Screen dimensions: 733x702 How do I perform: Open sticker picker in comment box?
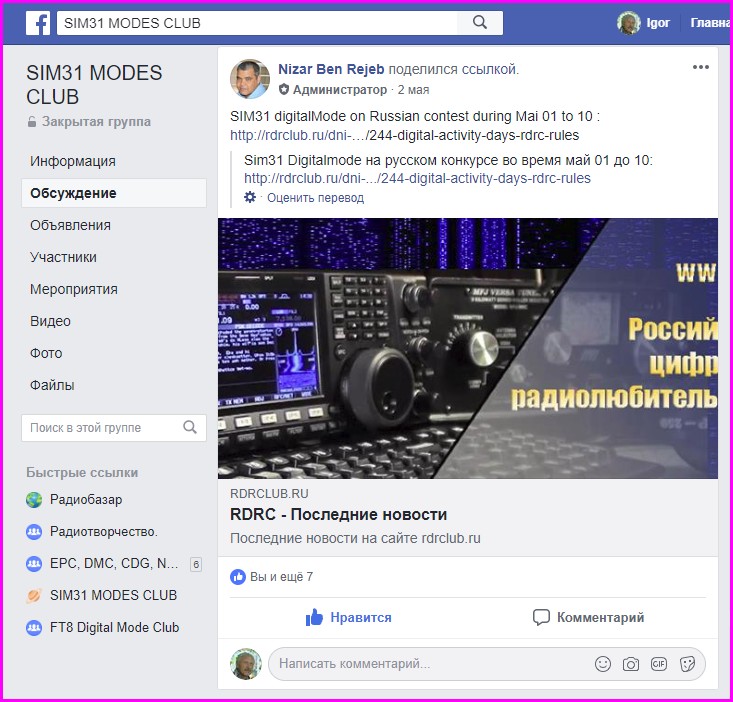[687, 663]
